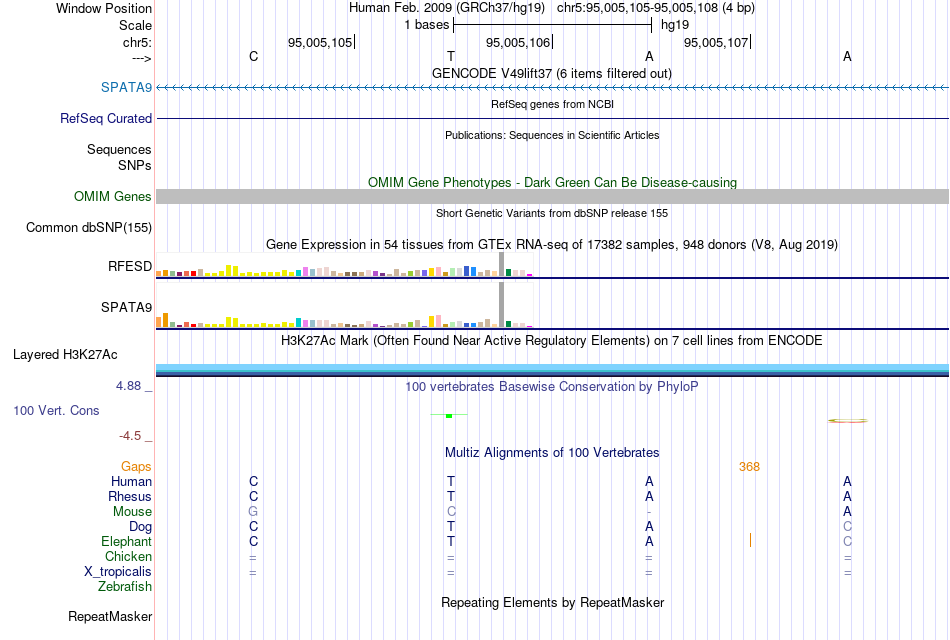Click the GTEx Gene Expression track title
Viewport: 950px width, 640px height.
[x=552, y=244]
